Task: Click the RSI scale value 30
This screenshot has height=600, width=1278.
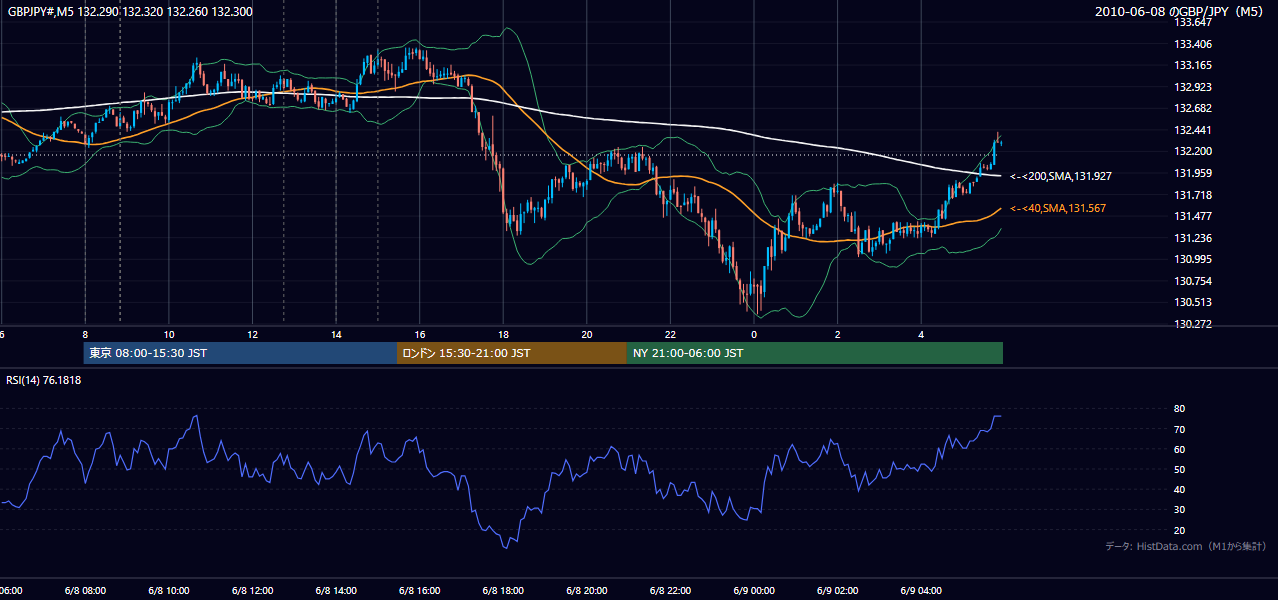Action: tap(1180, 510)
